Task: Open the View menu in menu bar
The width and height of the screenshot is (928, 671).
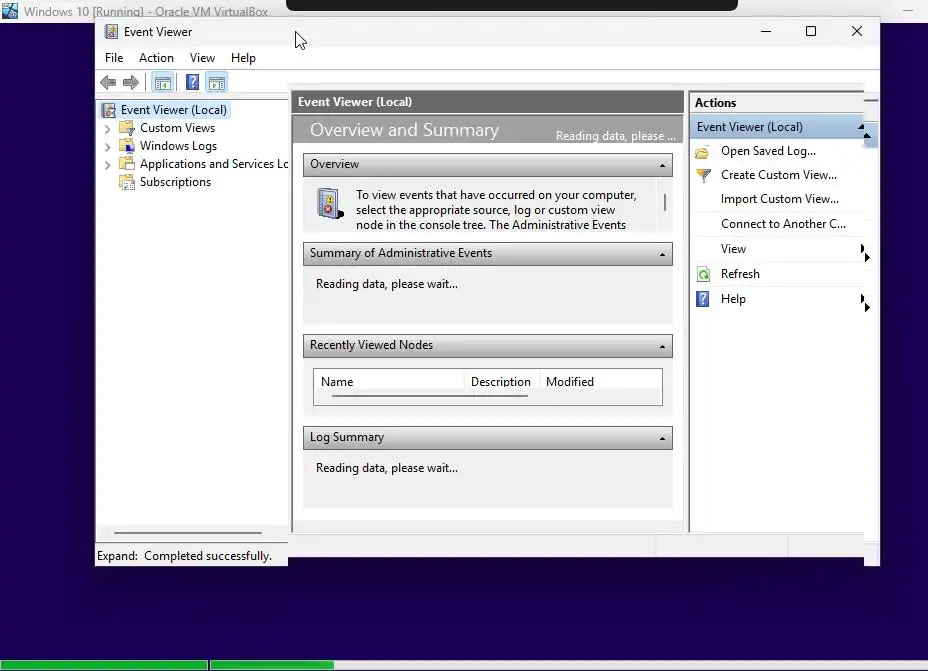Action: coord(202,57)
